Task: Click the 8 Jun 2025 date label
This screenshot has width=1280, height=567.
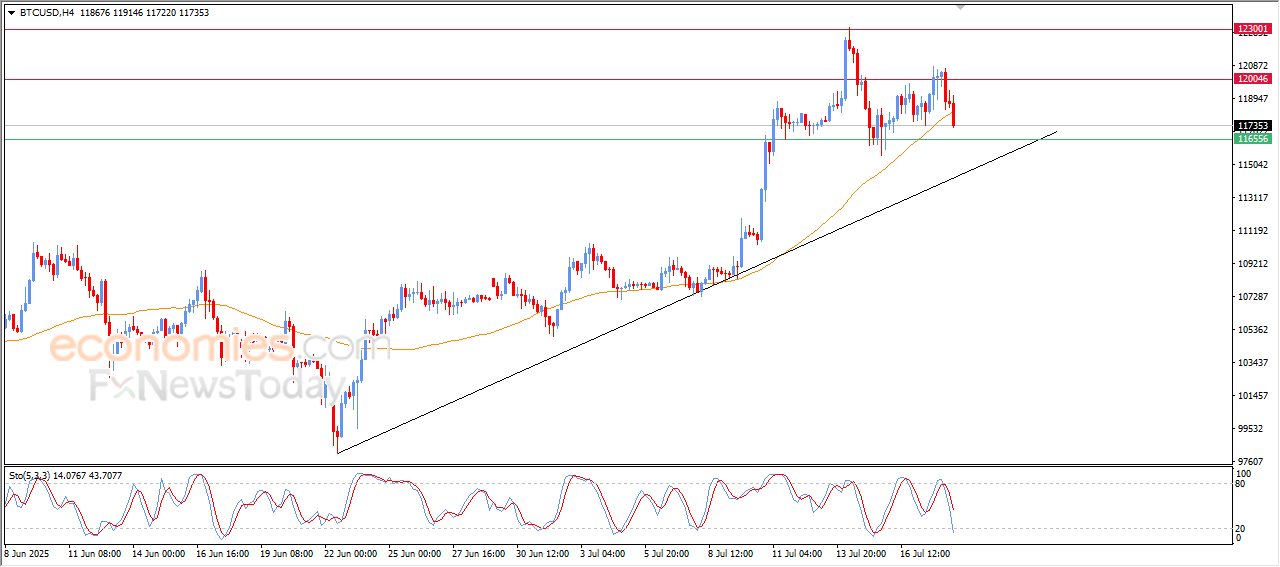Action: (27, 552)
